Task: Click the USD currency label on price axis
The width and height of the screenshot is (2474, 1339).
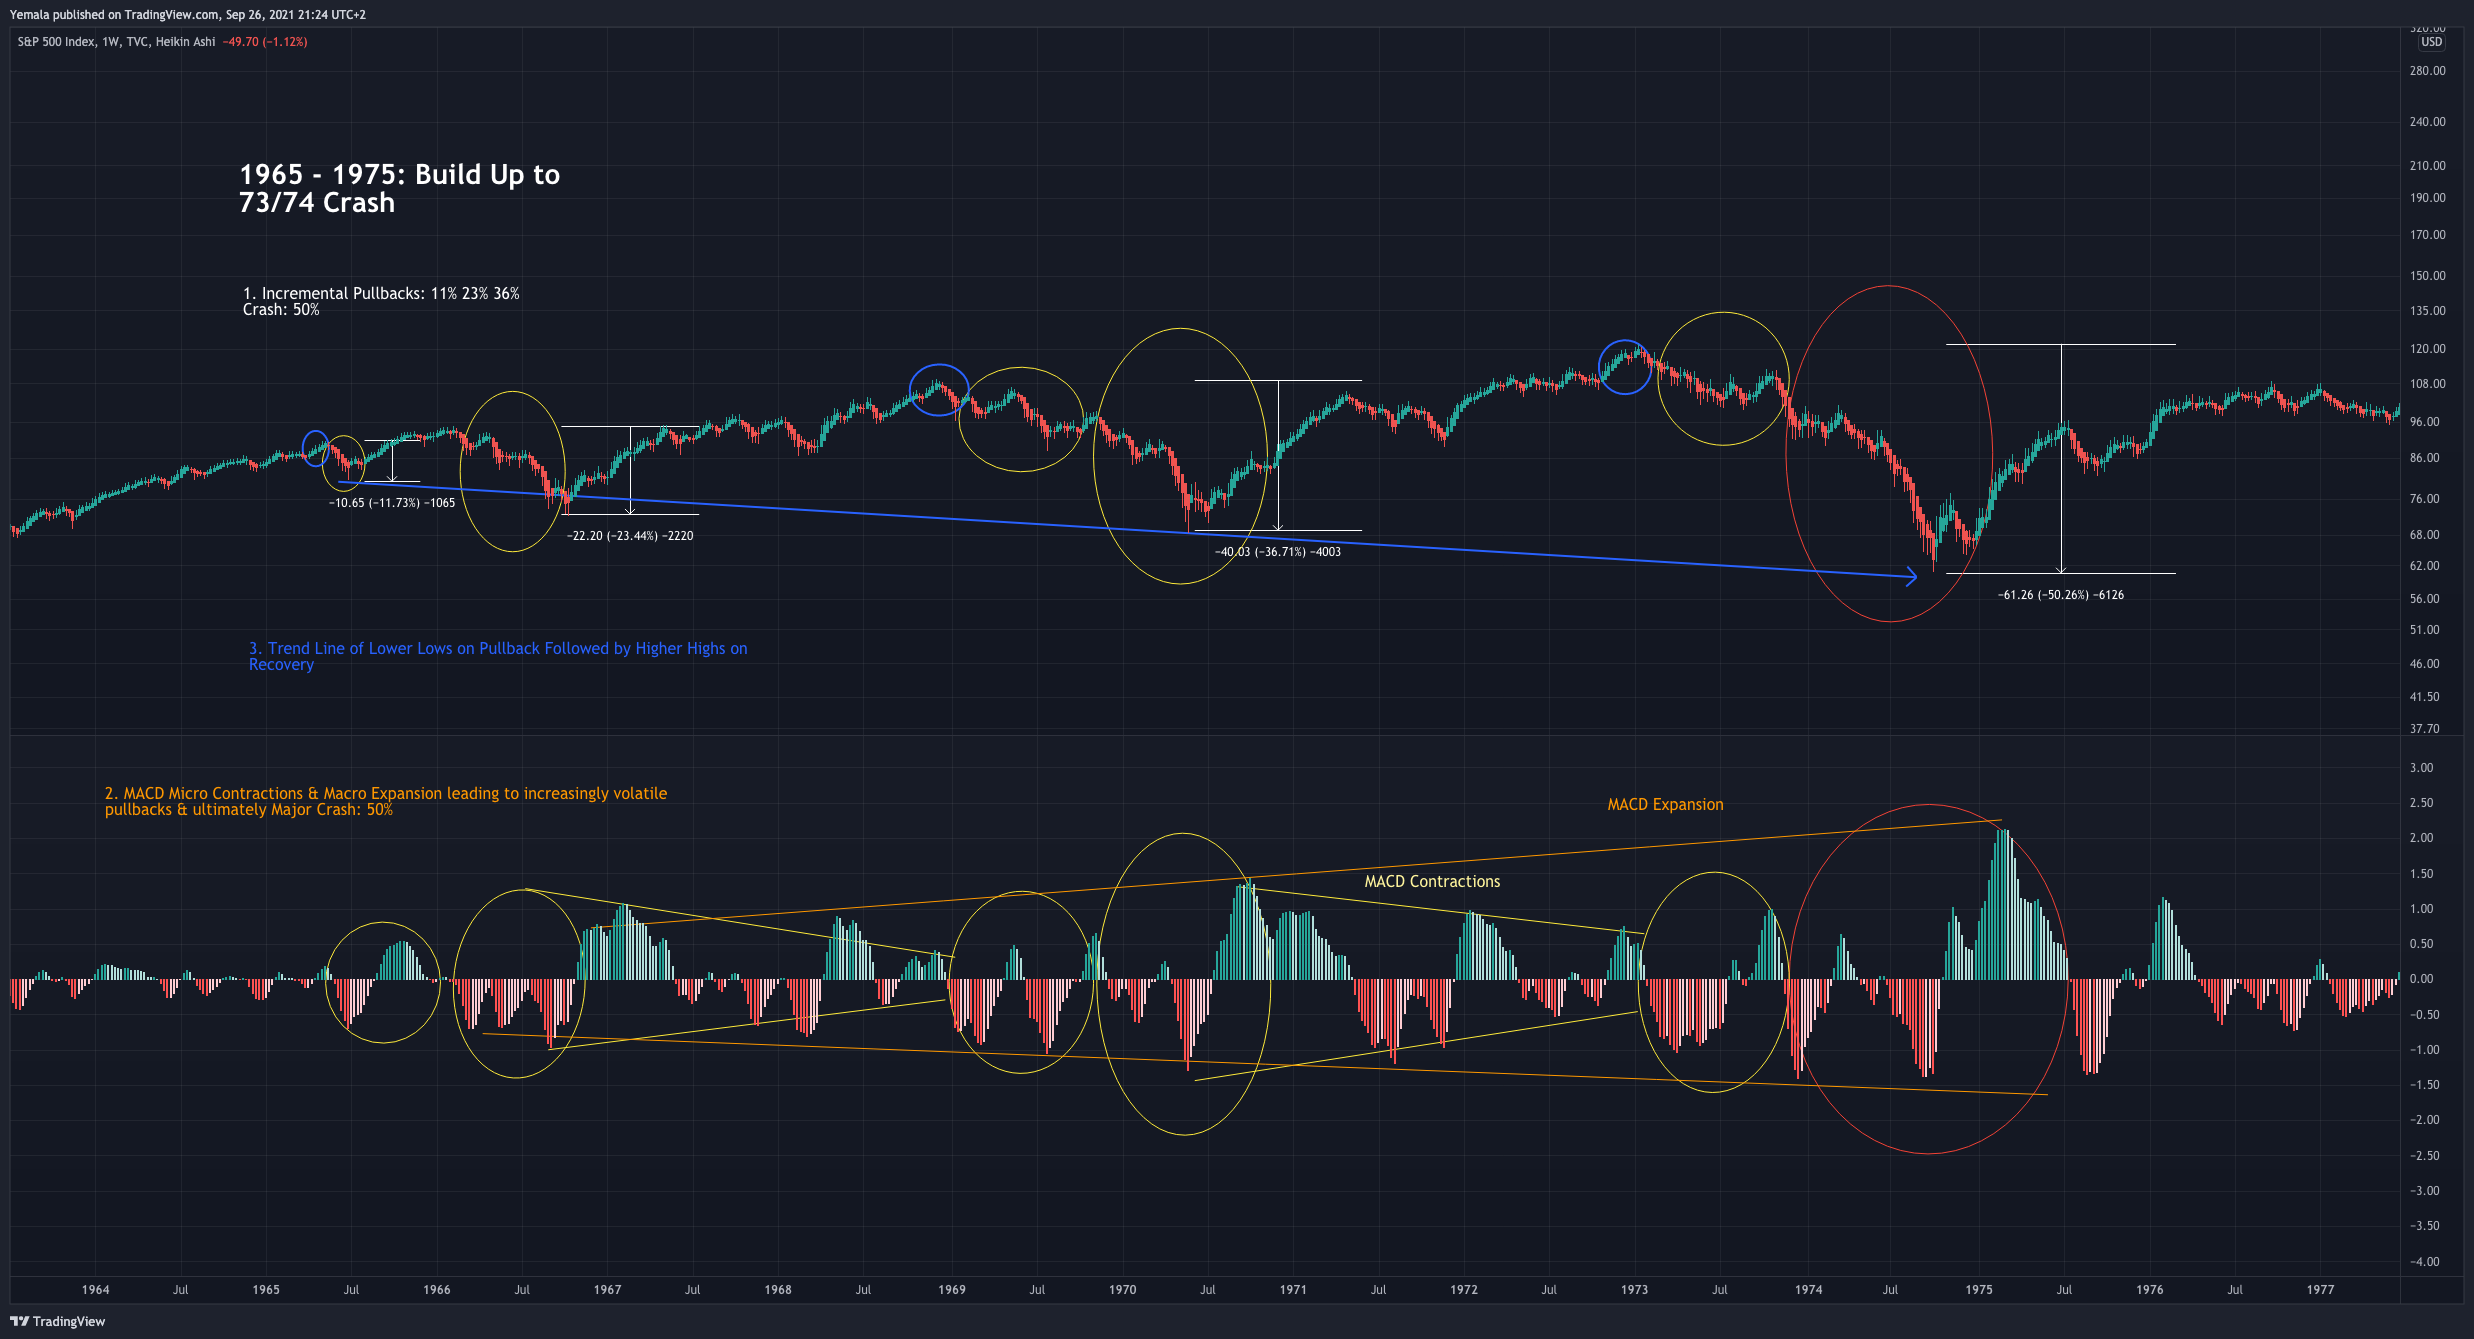Action: 2431,42
